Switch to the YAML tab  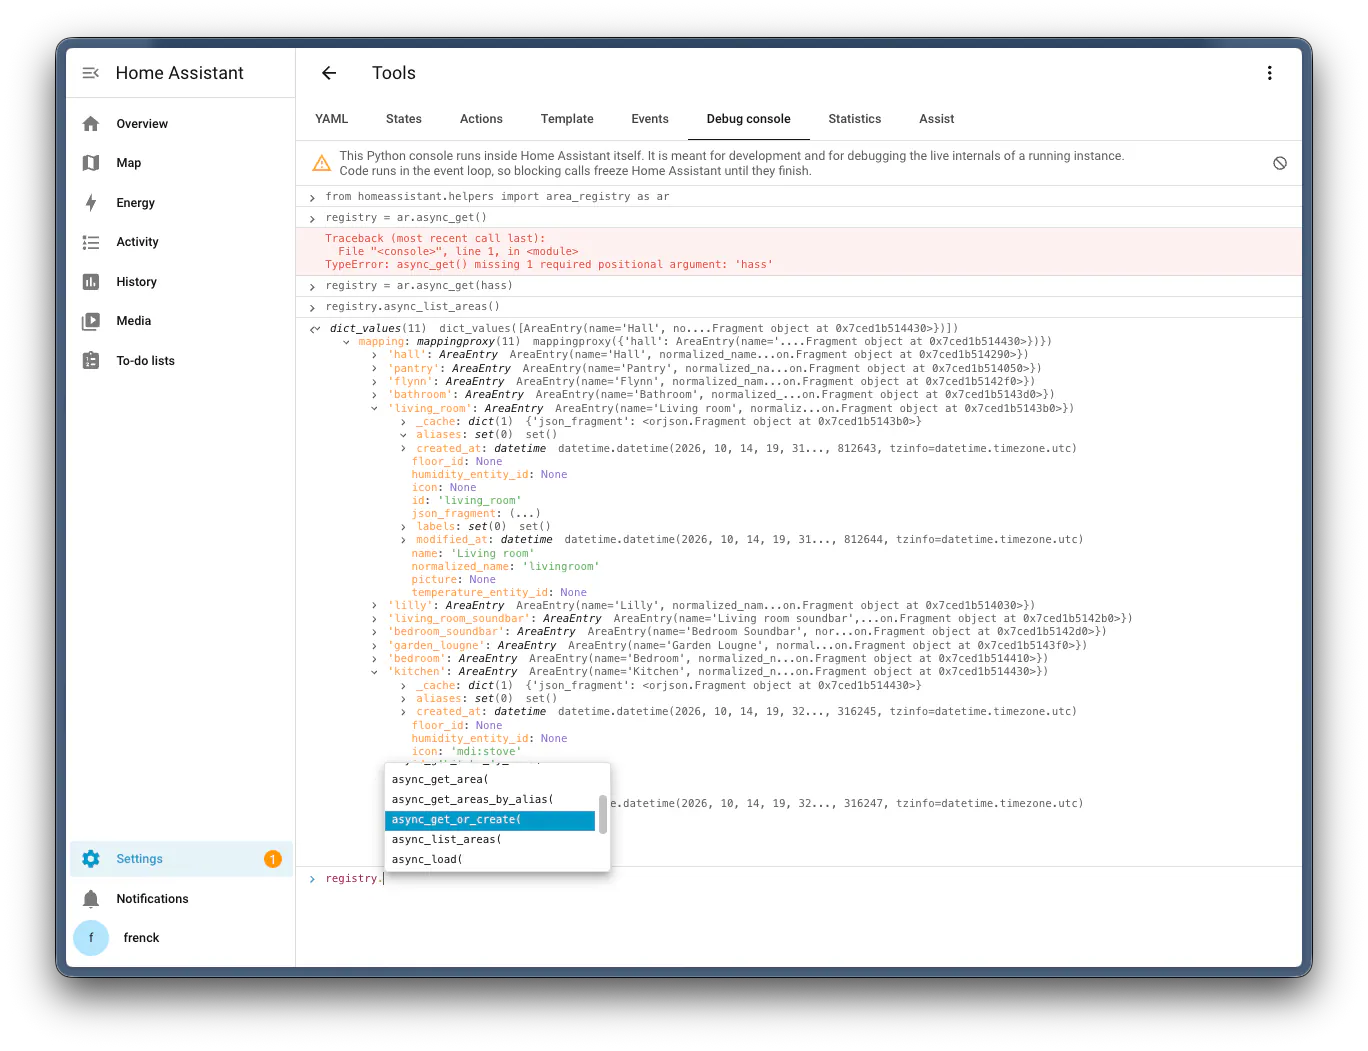click(332, 119)
